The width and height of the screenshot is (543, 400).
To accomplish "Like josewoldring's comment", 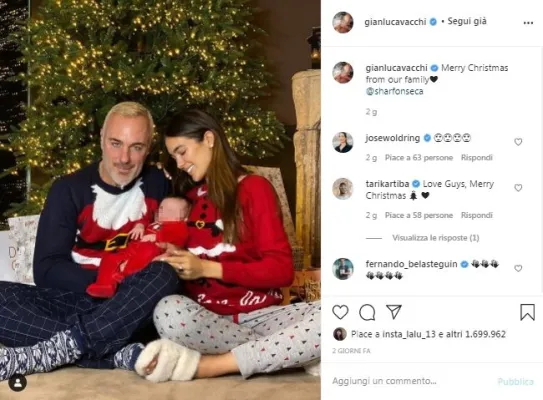I will pyautogui.click(x=518, y=142).
